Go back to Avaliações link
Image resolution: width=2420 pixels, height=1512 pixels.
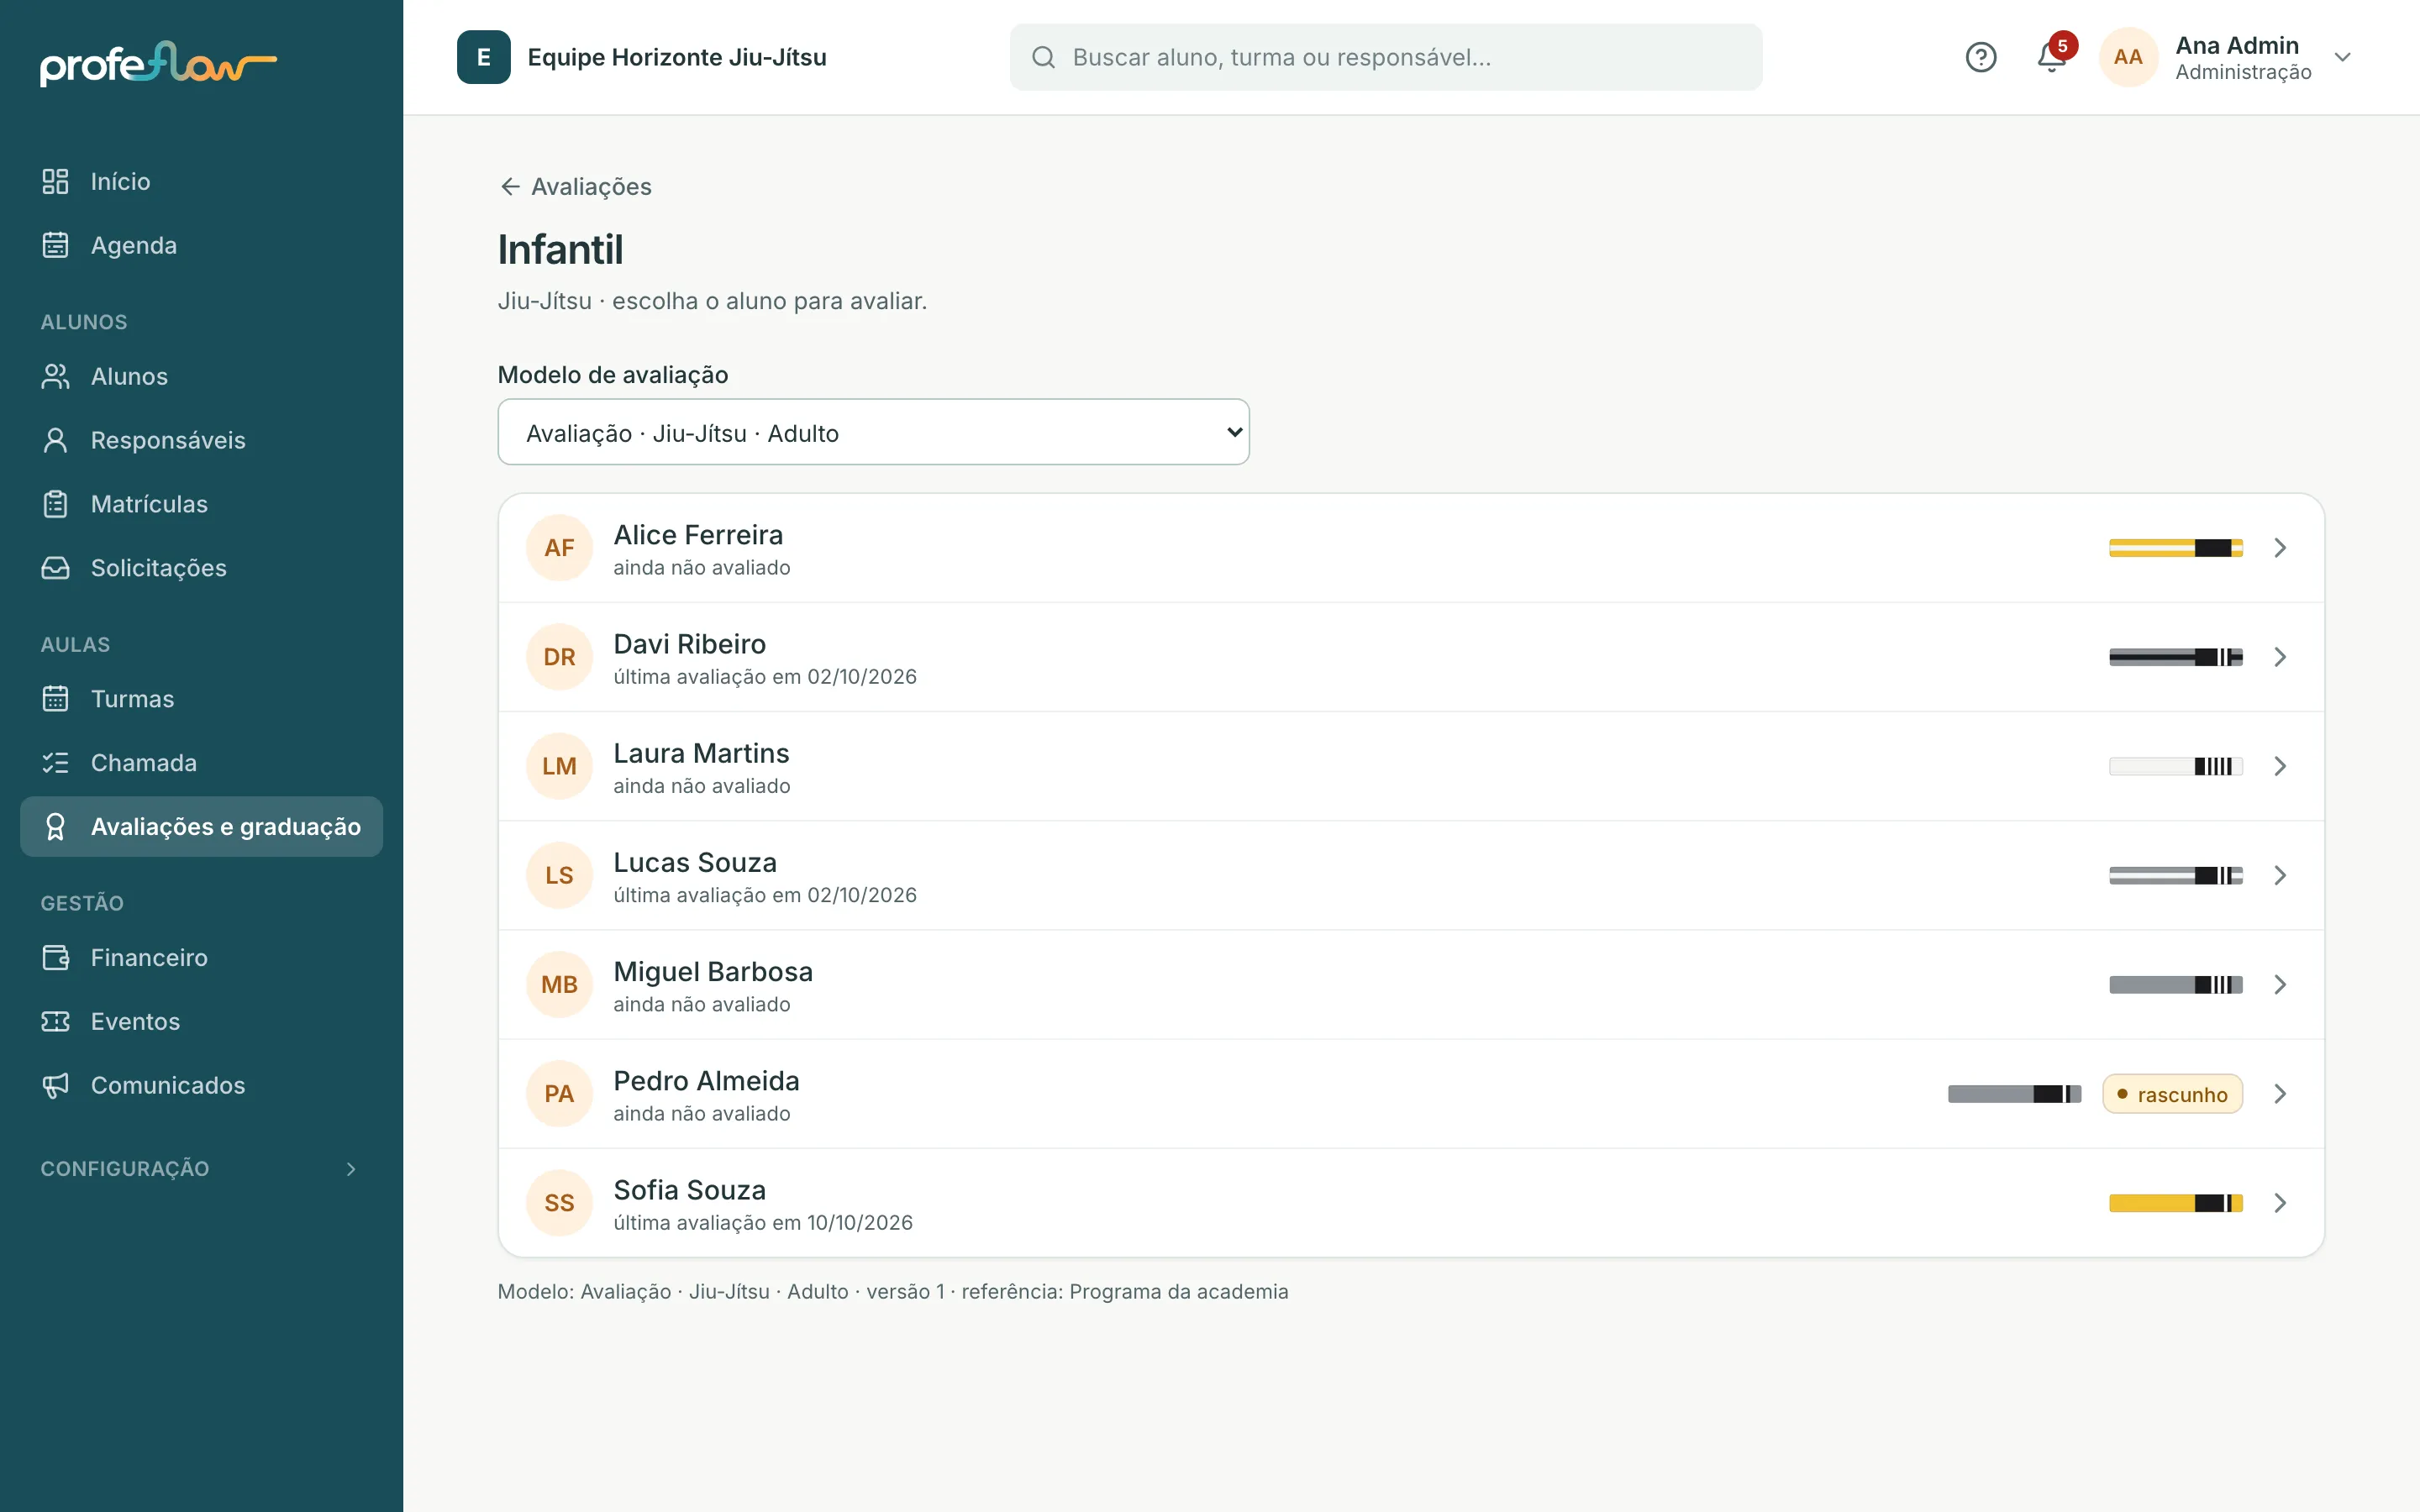pos(575,186)
